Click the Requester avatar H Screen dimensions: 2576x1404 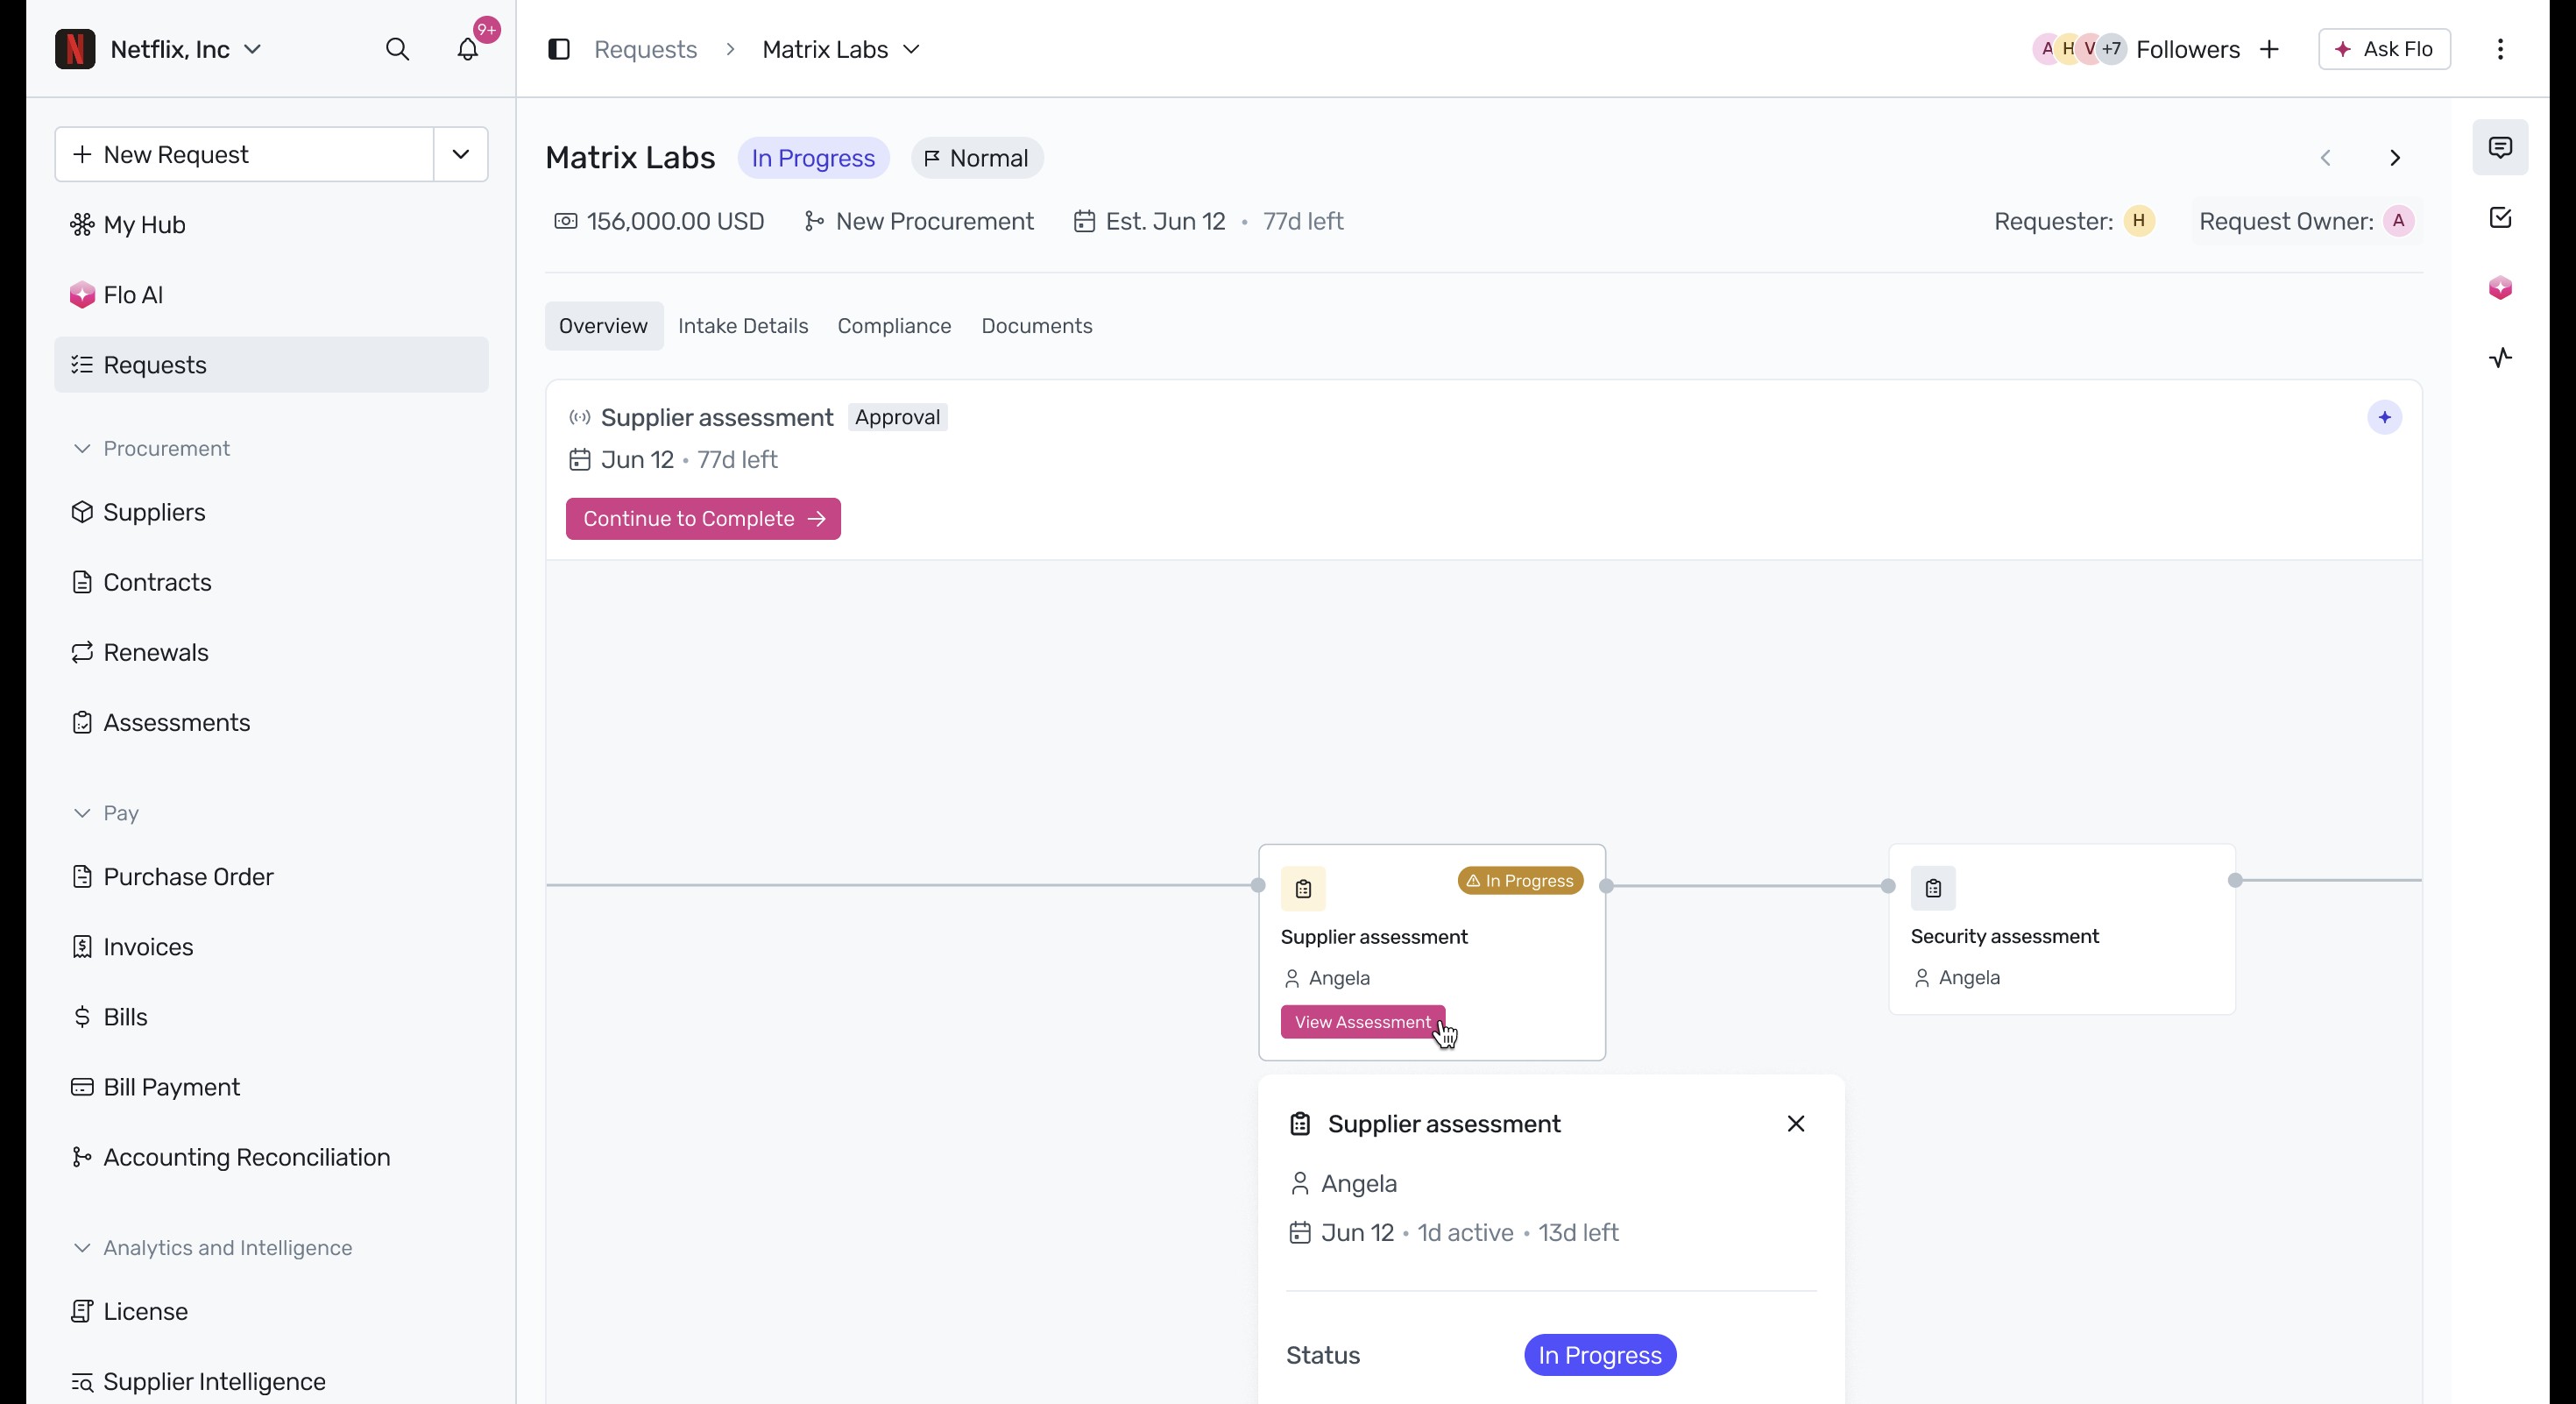2138,221
